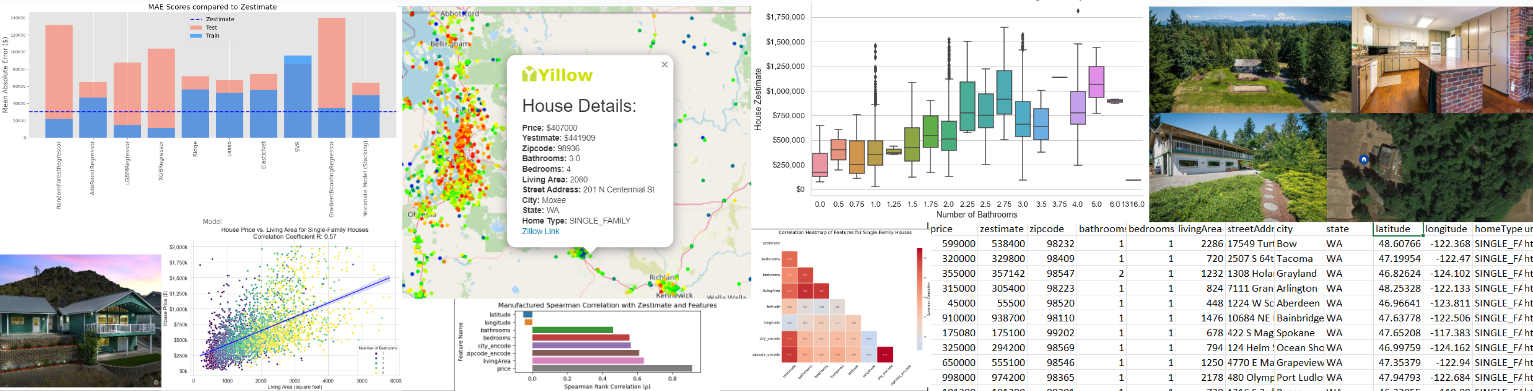Select the zipcode column header cell
This screenshot has width=1533, height=391.
tap(1052, 229)
